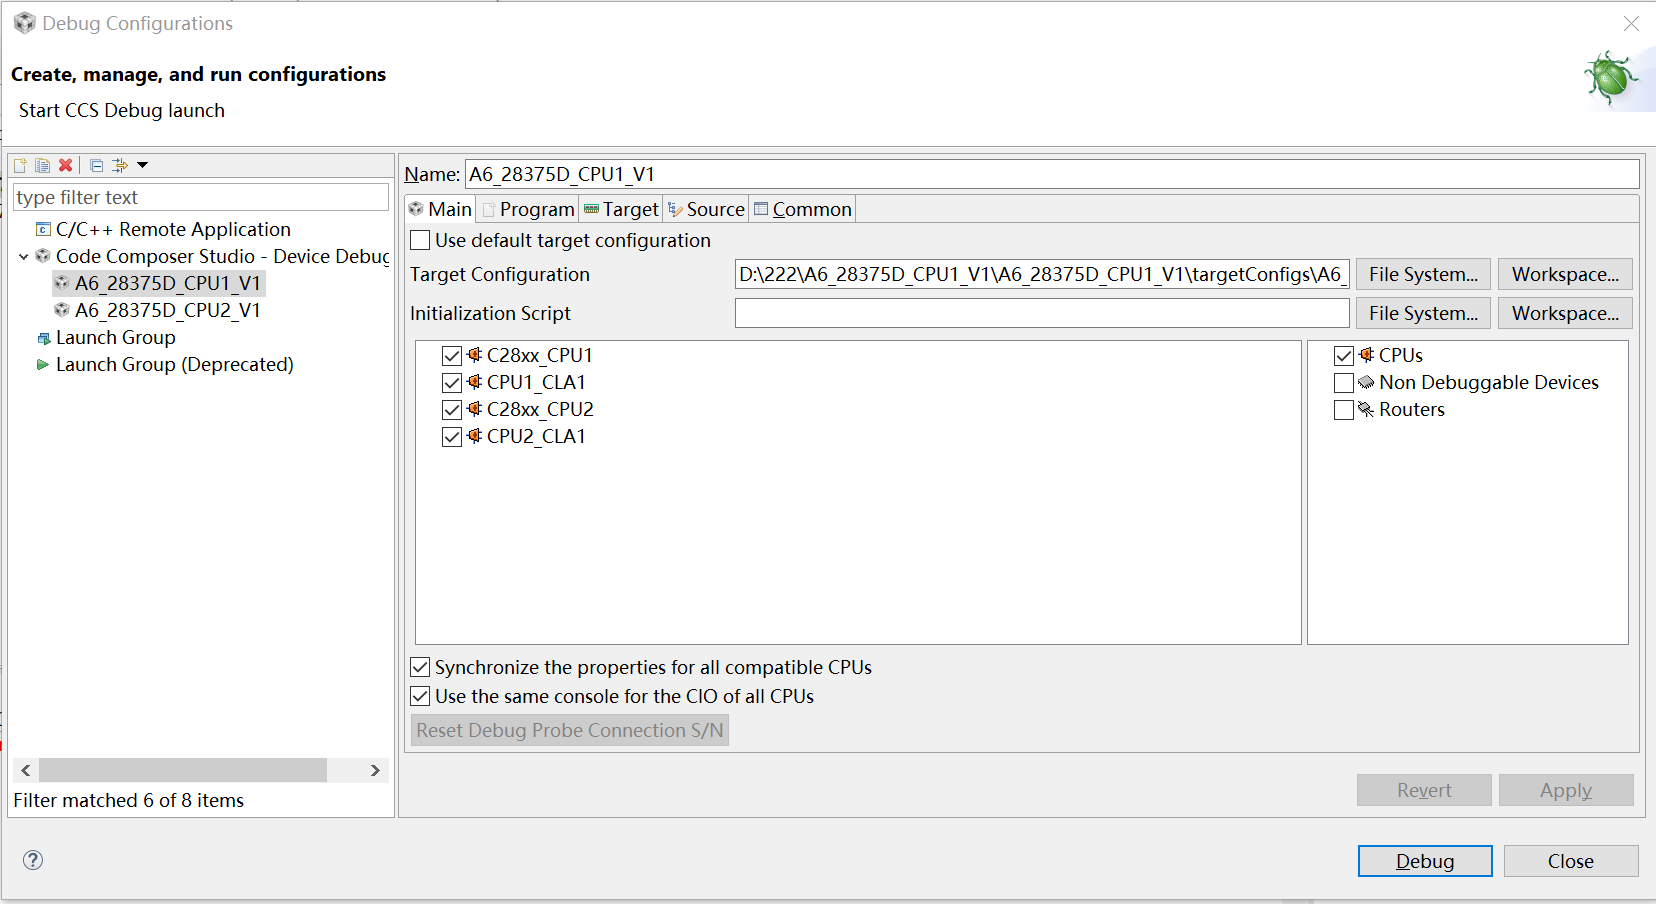
Task: Click the Duplicate launch configuration icon
Action: click(42, 166)
